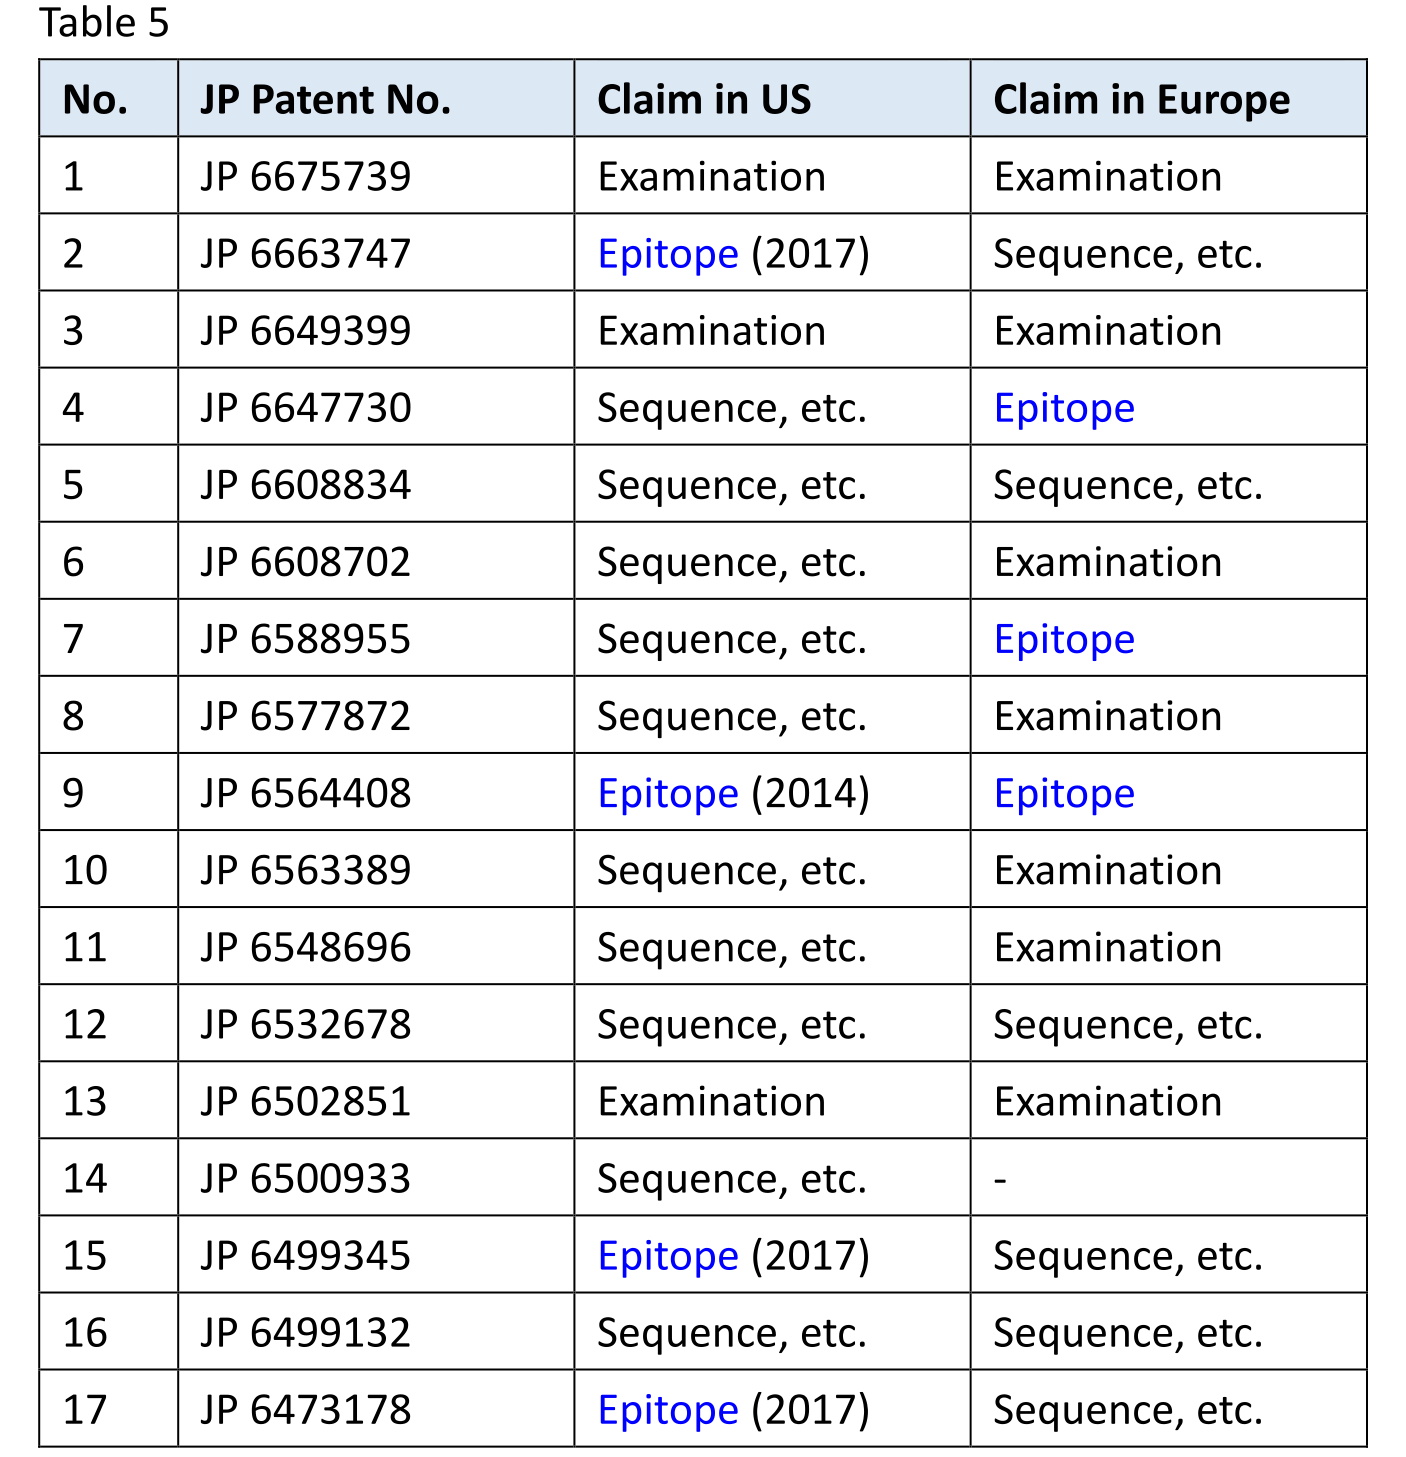Select the JP 6532678 cell
Screen dimensions: 1406x1457
click(x=376, y=1024)
